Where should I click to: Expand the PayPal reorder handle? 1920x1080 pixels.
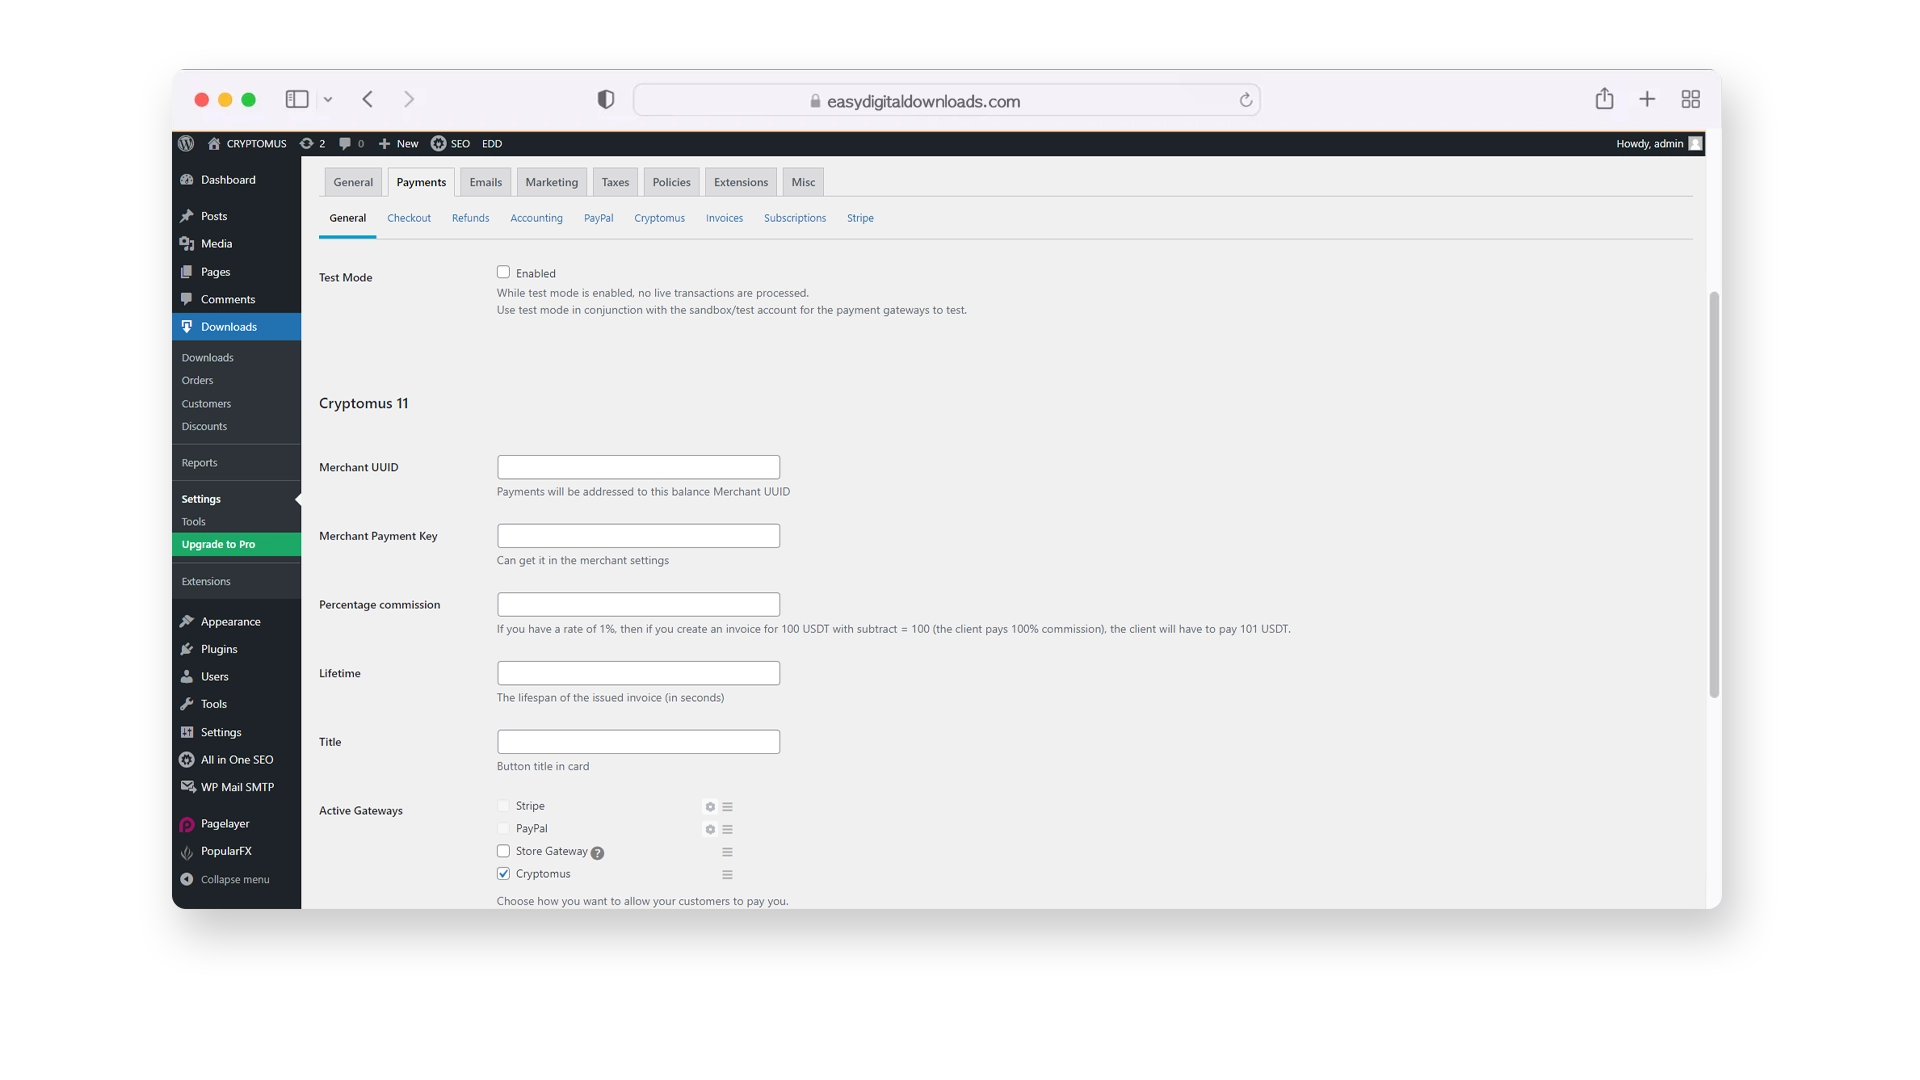[727, 828]
